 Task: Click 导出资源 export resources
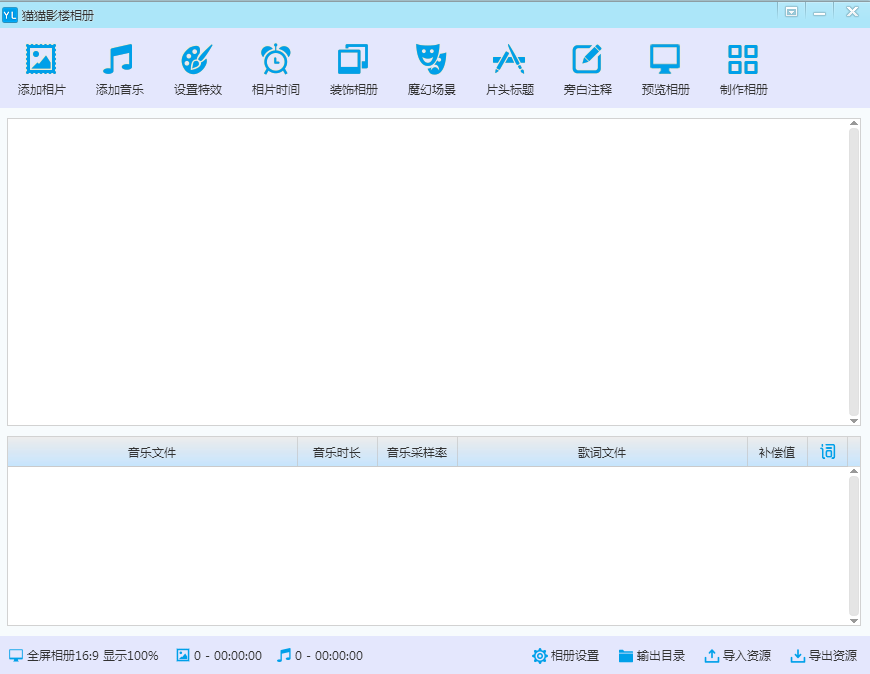(x=823, y=656)
